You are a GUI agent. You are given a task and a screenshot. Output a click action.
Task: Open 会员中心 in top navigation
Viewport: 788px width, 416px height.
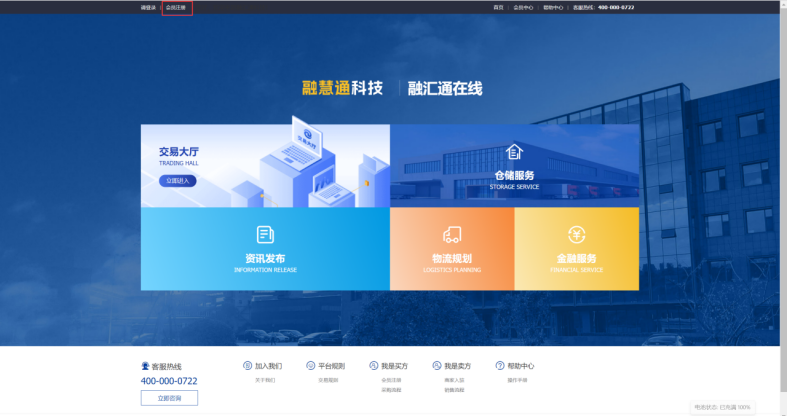pyautogui.click(x=523, y=8)
